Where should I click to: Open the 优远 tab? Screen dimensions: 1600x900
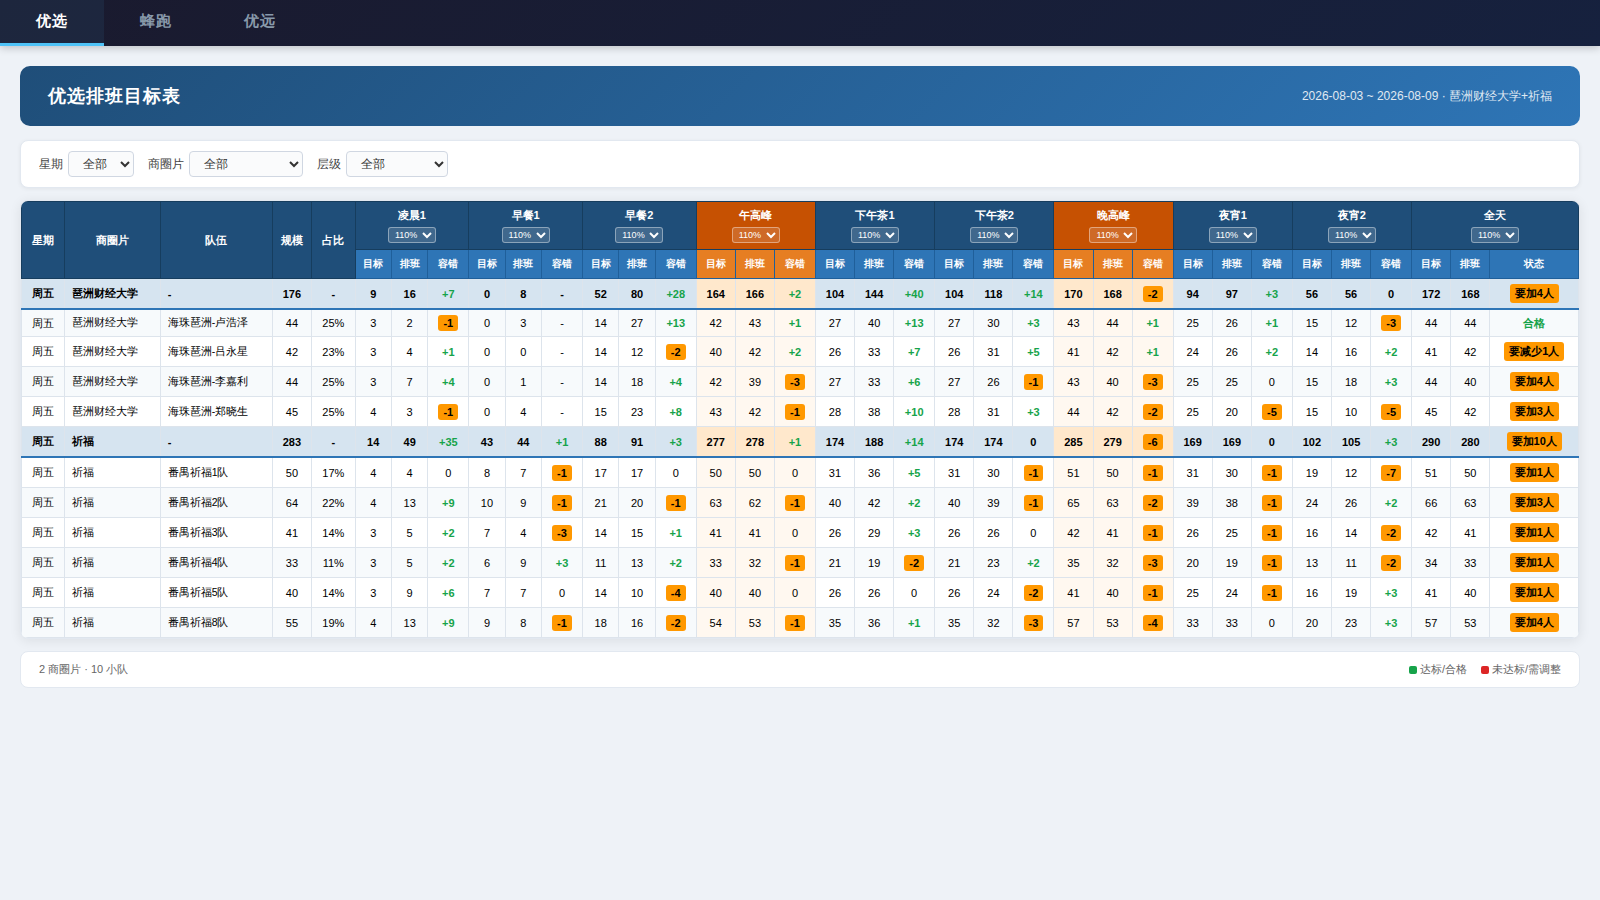coord(259,22)
